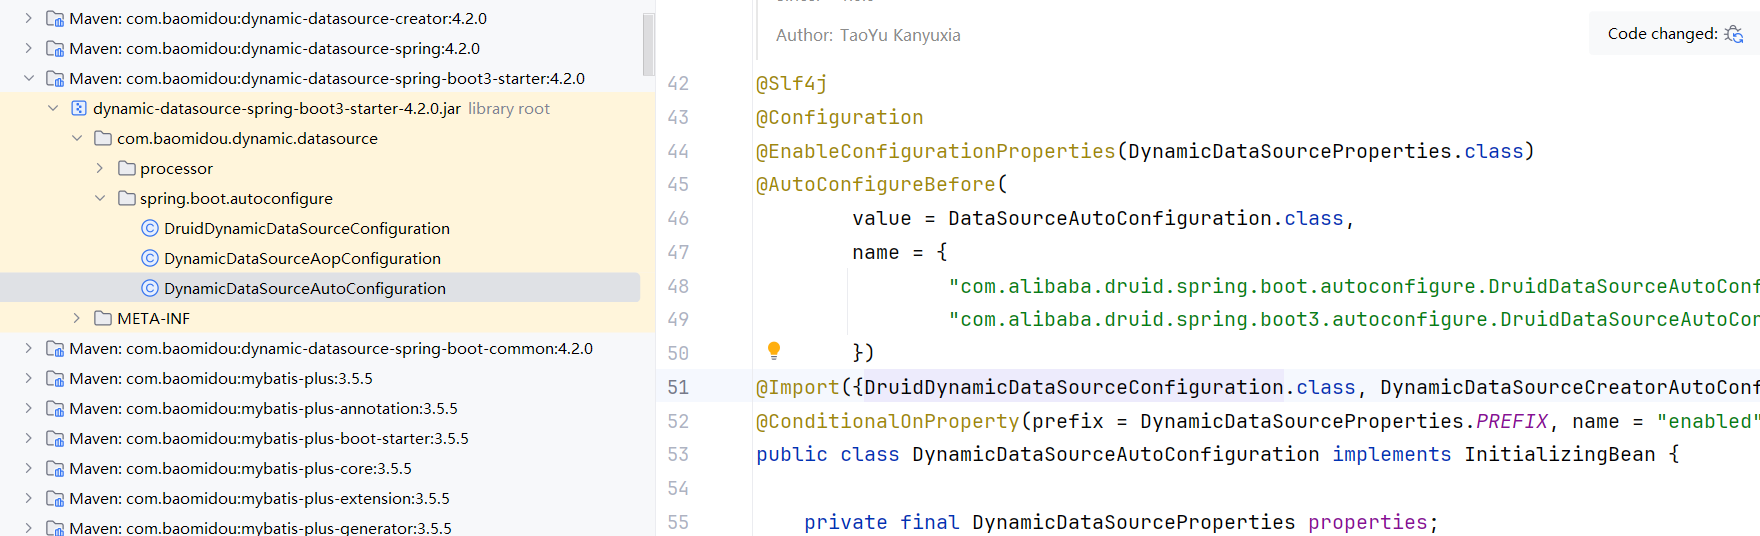Expand Maven dynamic-datasource-spring-boot-common:4.2.0 node

pyautogui.click(x=28, y=348)
